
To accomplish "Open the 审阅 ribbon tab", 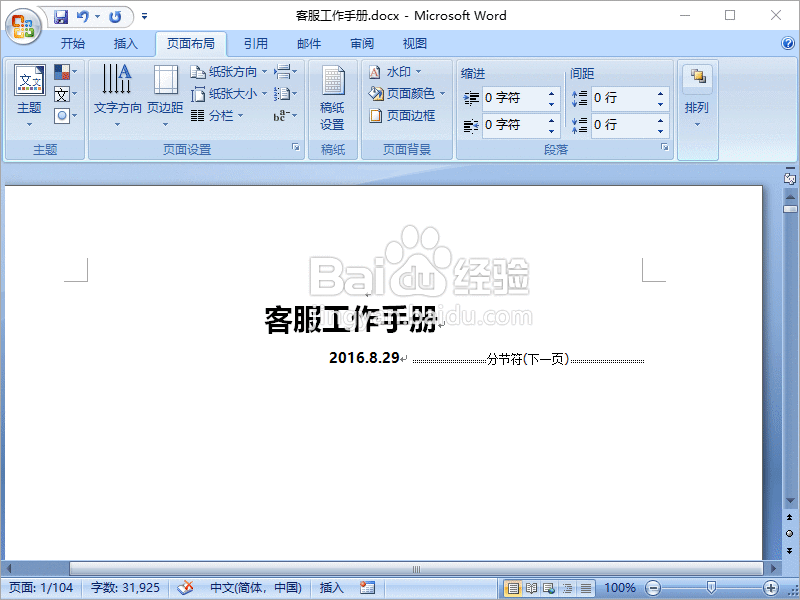I will click(x=361, y=44).
